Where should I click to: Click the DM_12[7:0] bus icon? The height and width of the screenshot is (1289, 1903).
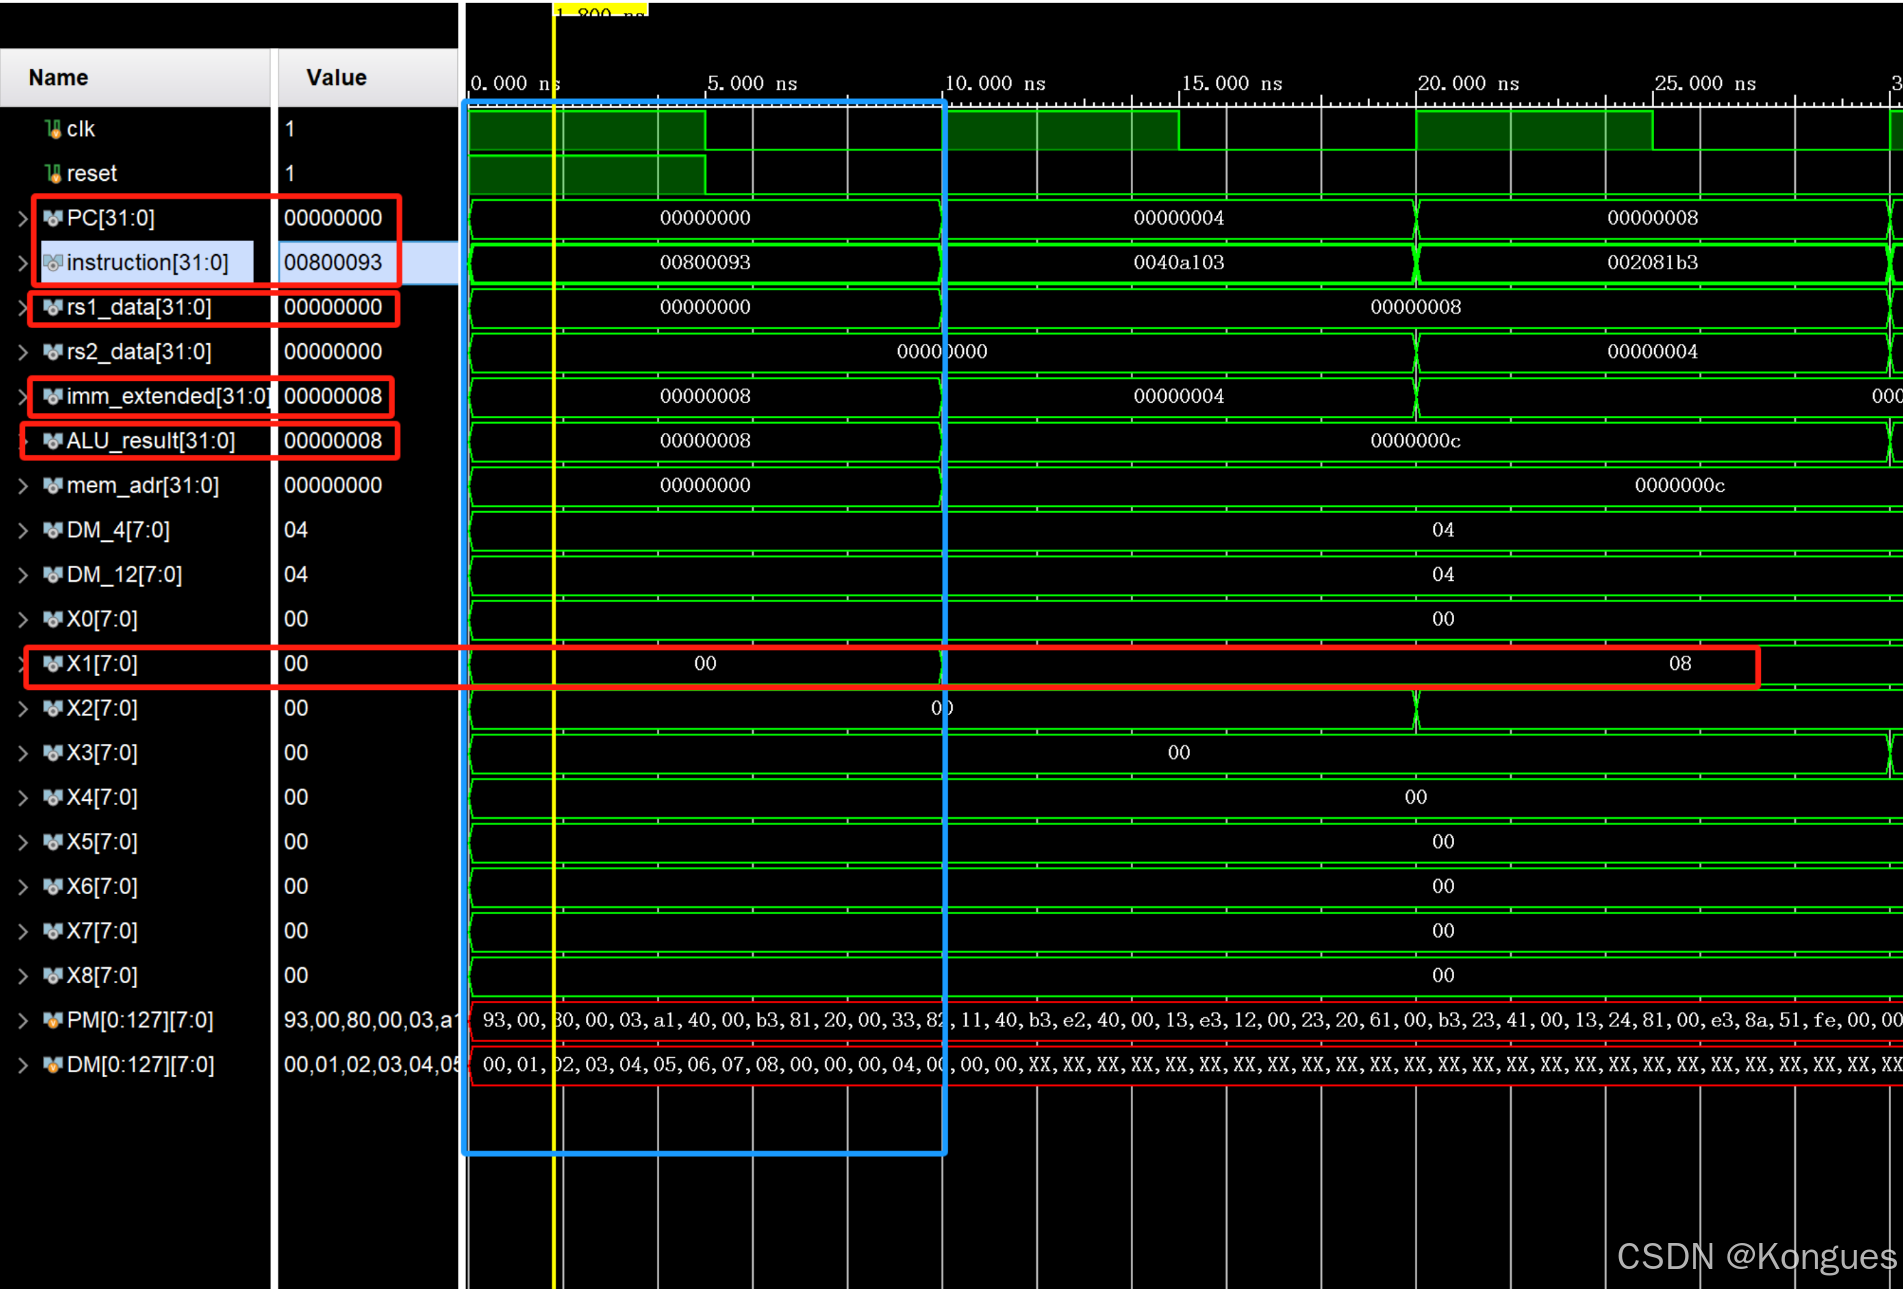pyautogui.click(x=53, y=575)
